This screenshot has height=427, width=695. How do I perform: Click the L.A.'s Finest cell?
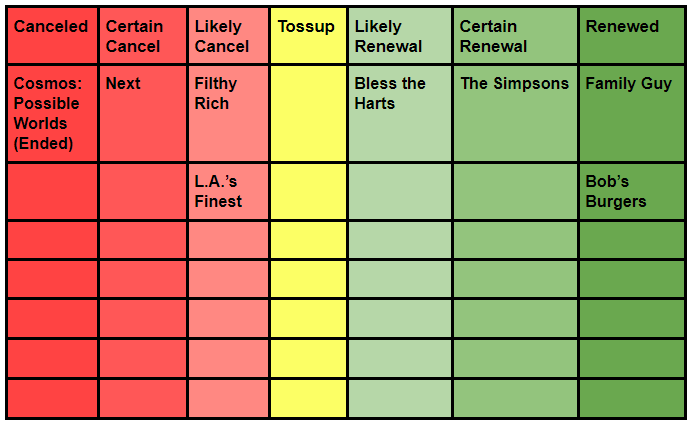228,192
